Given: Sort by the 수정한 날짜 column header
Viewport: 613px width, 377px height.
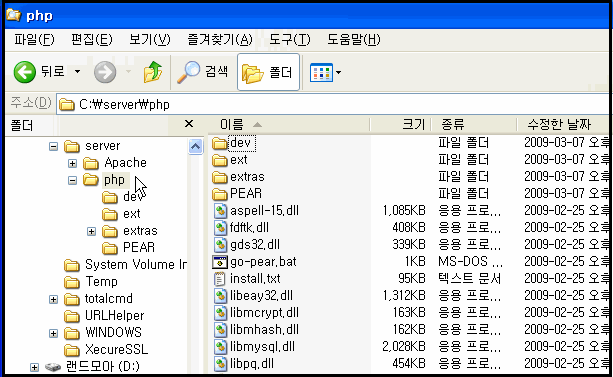Looking at the screenshot, I should (563, 125).
